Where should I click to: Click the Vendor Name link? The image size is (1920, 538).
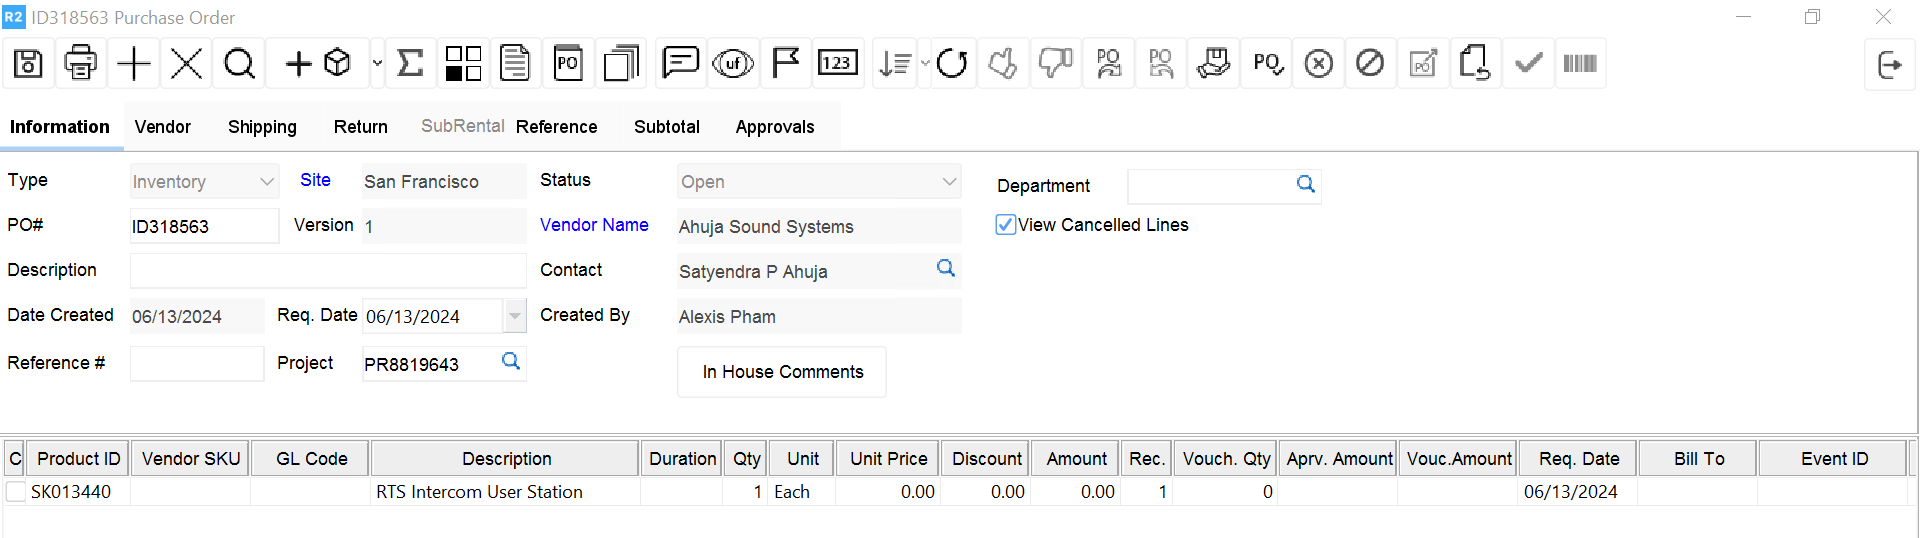594,225
